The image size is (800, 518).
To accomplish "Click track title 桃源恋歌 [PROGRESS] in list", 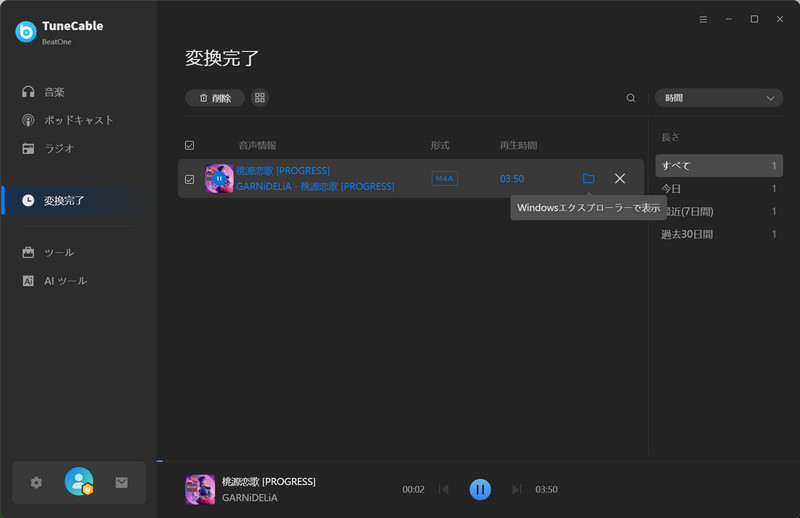I will [x=283, y=171].
